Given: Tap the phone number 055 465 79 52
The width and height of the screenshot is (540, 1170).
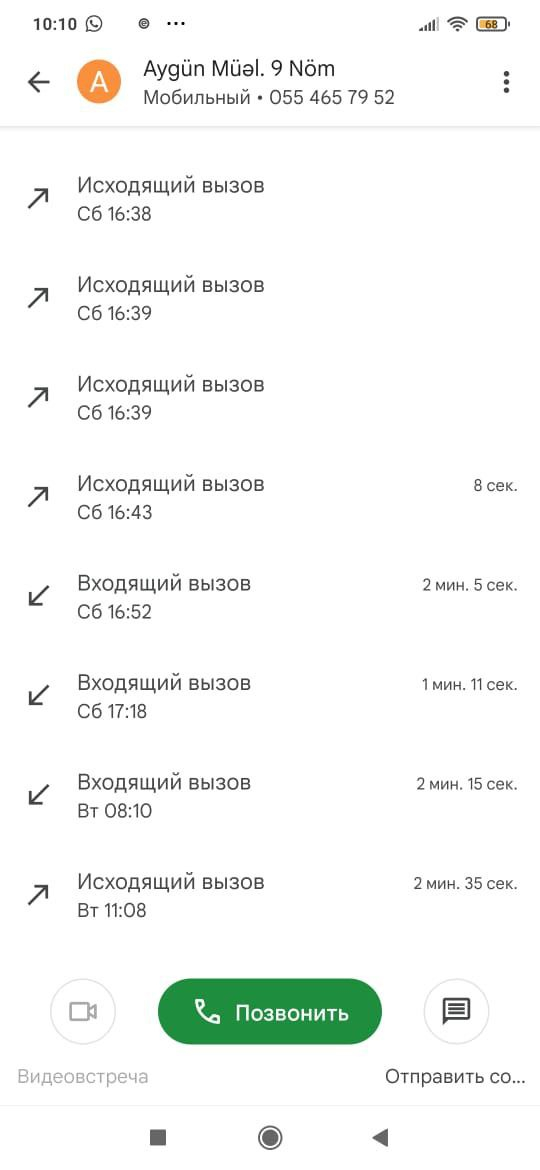Looking at the screenshot, I should [331, 98].
